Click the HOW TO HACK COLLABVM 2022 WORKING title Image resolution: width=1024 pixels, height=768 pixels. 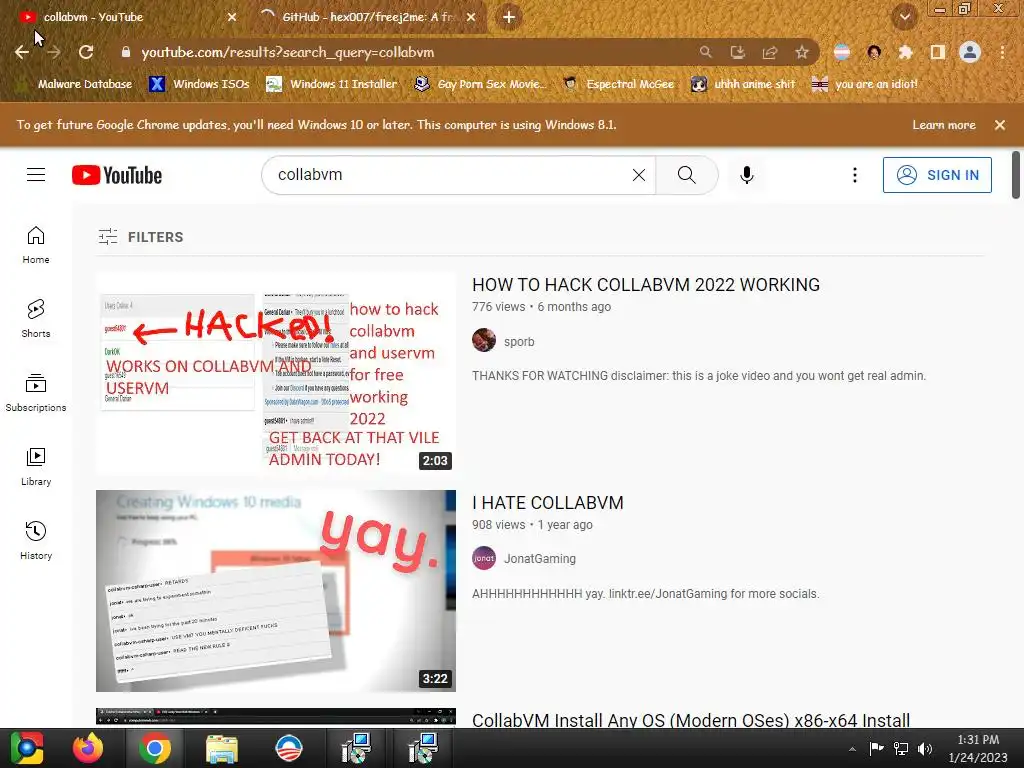click(x=646, y=285)
